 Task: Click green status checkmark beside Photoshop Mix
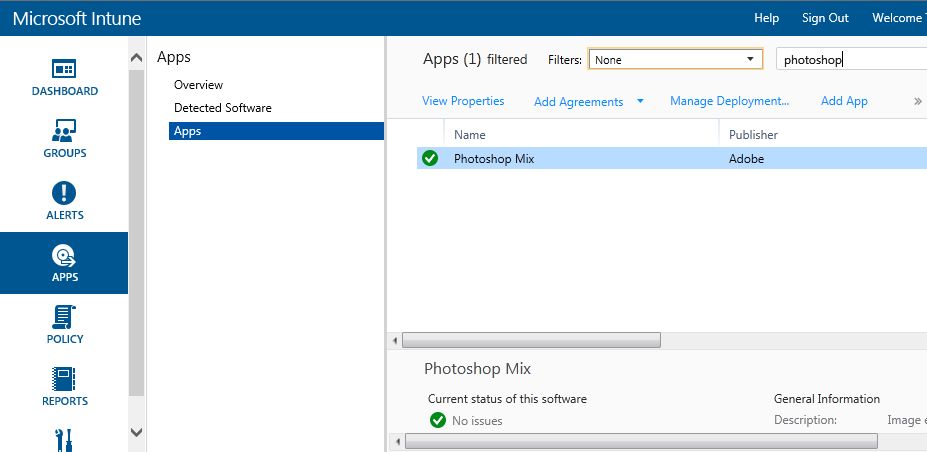point(430,158)
